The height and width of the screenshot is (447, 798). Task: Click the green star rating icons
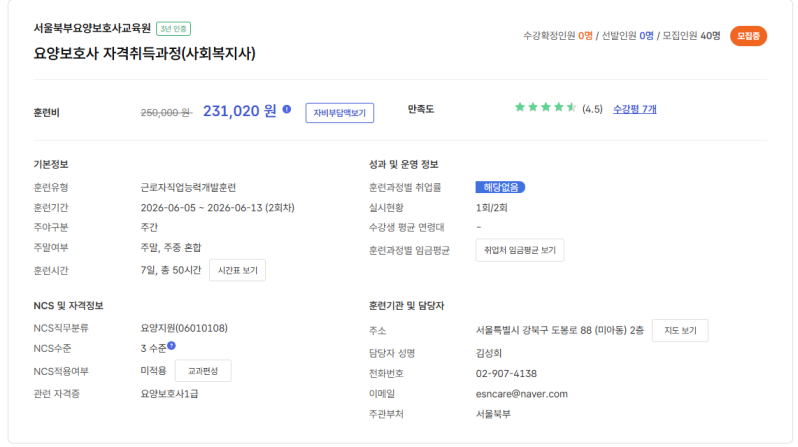(545, 108)
